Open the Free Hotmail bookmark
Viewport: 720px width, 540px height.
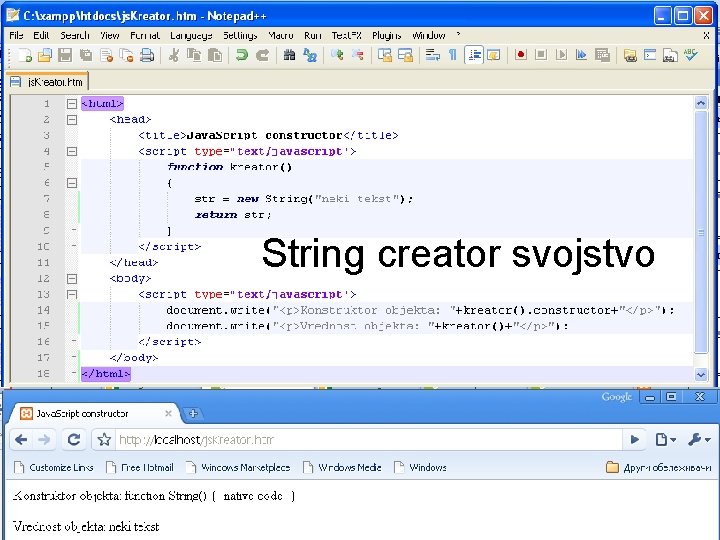point(140,467)
